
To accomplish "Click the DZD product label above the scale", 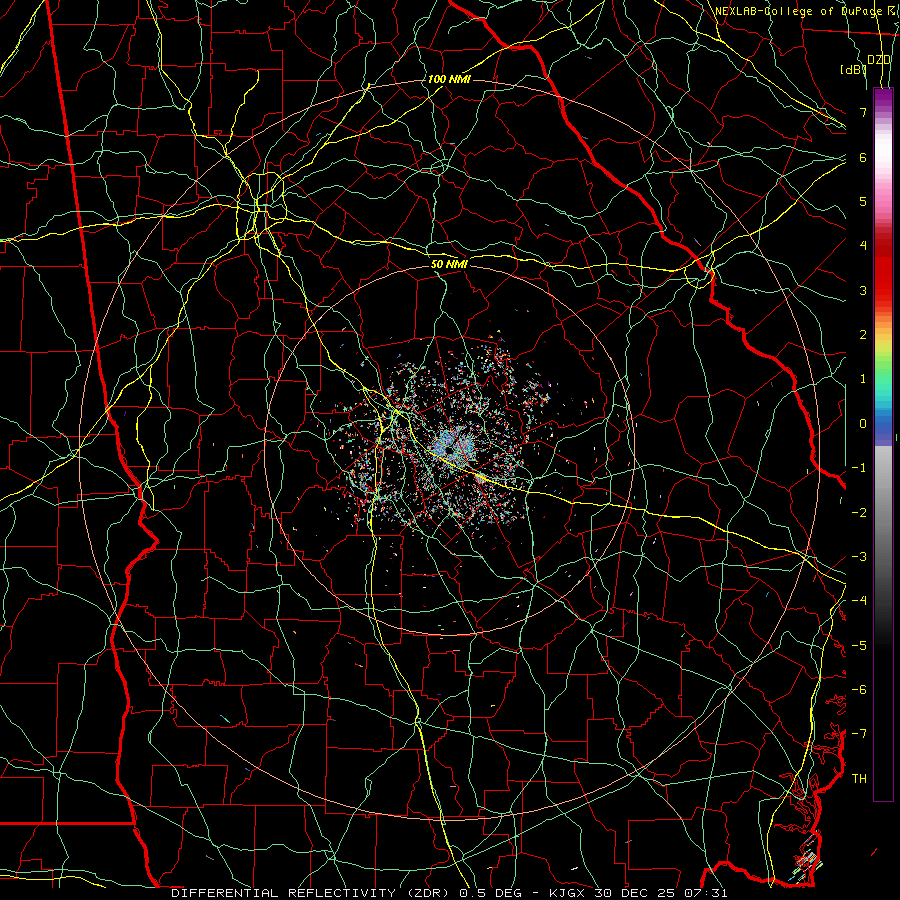I will (879, 60).
